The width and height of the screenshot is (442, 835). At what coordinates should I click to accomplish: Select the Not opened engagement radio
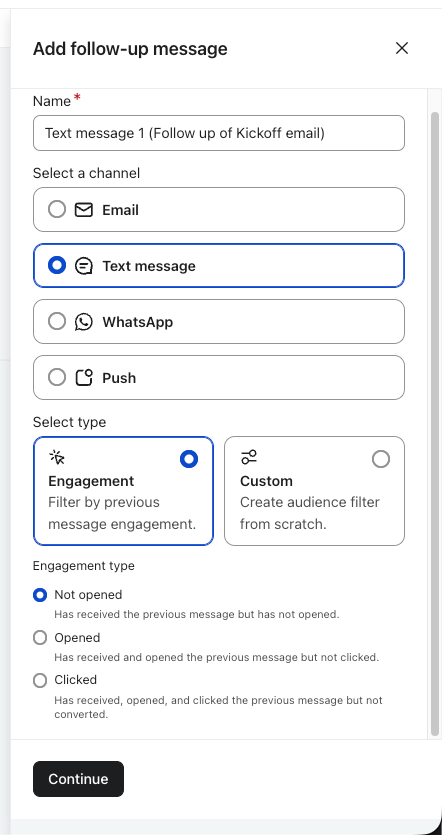coord(40,595)
